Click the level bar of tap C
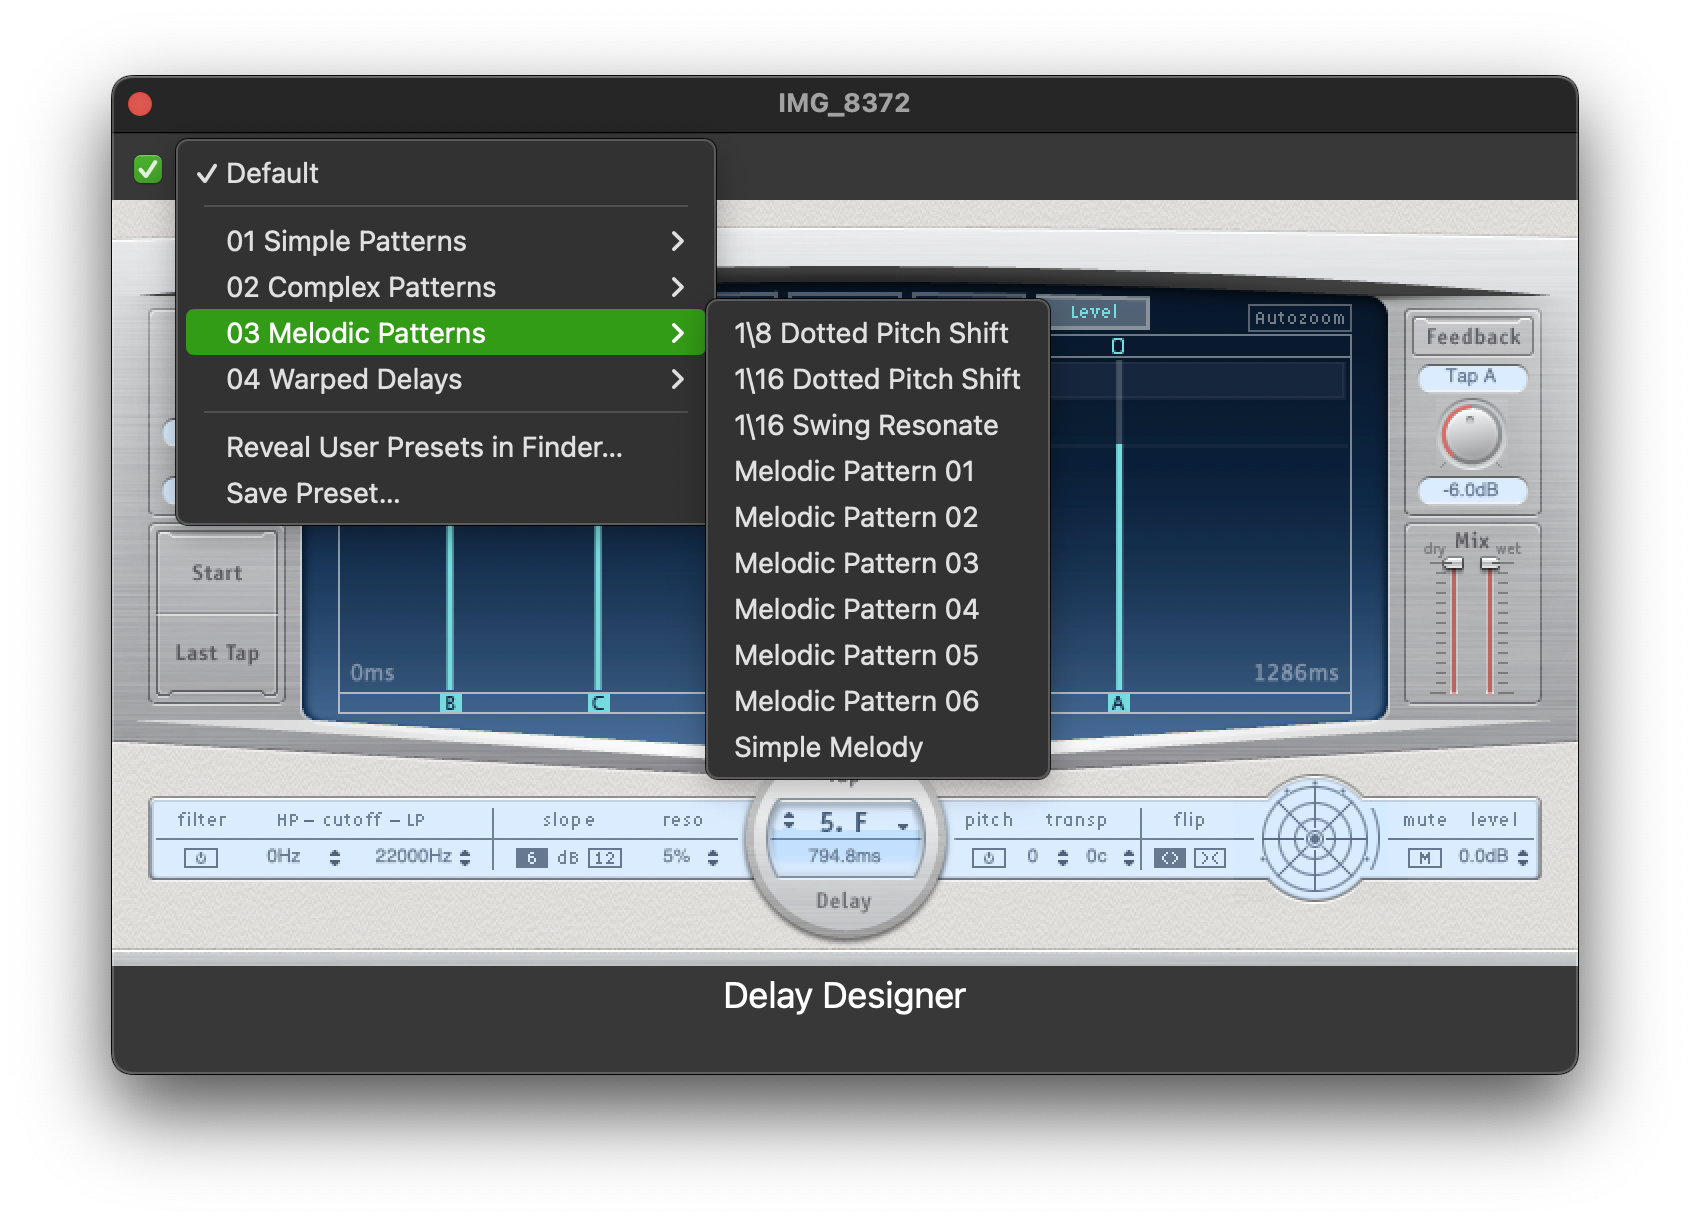The height and width of the screenshot is (1222, 1690). (598, 607)
